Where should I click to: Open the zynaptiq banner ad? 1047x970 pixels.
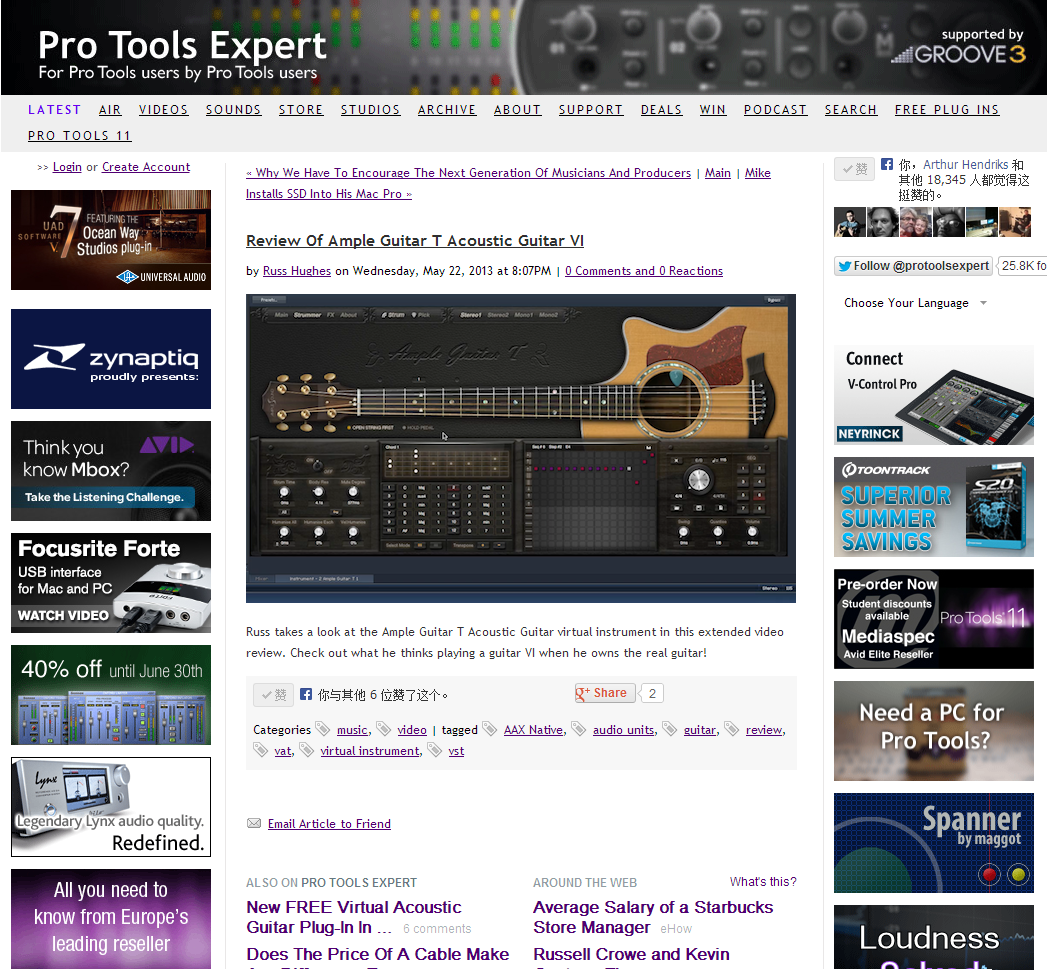click(111, 359)
